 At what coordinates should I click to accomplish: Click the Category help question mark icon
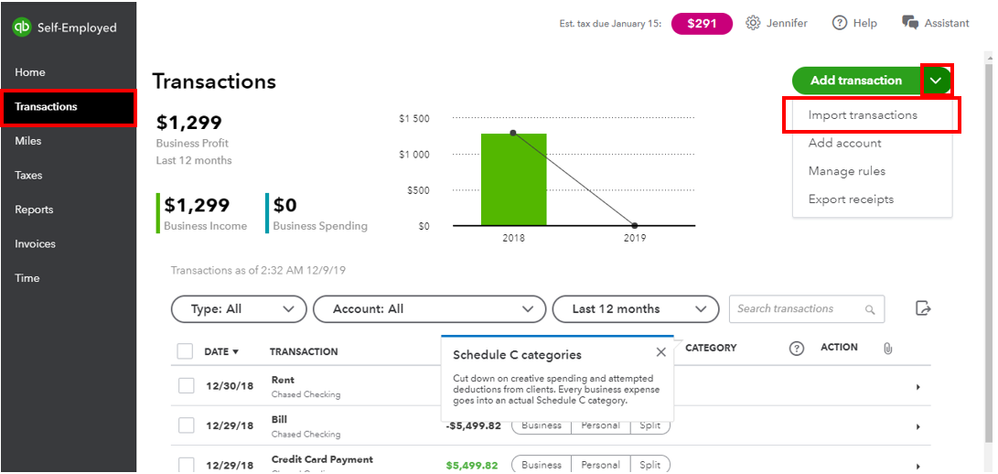tap(796, 348)
